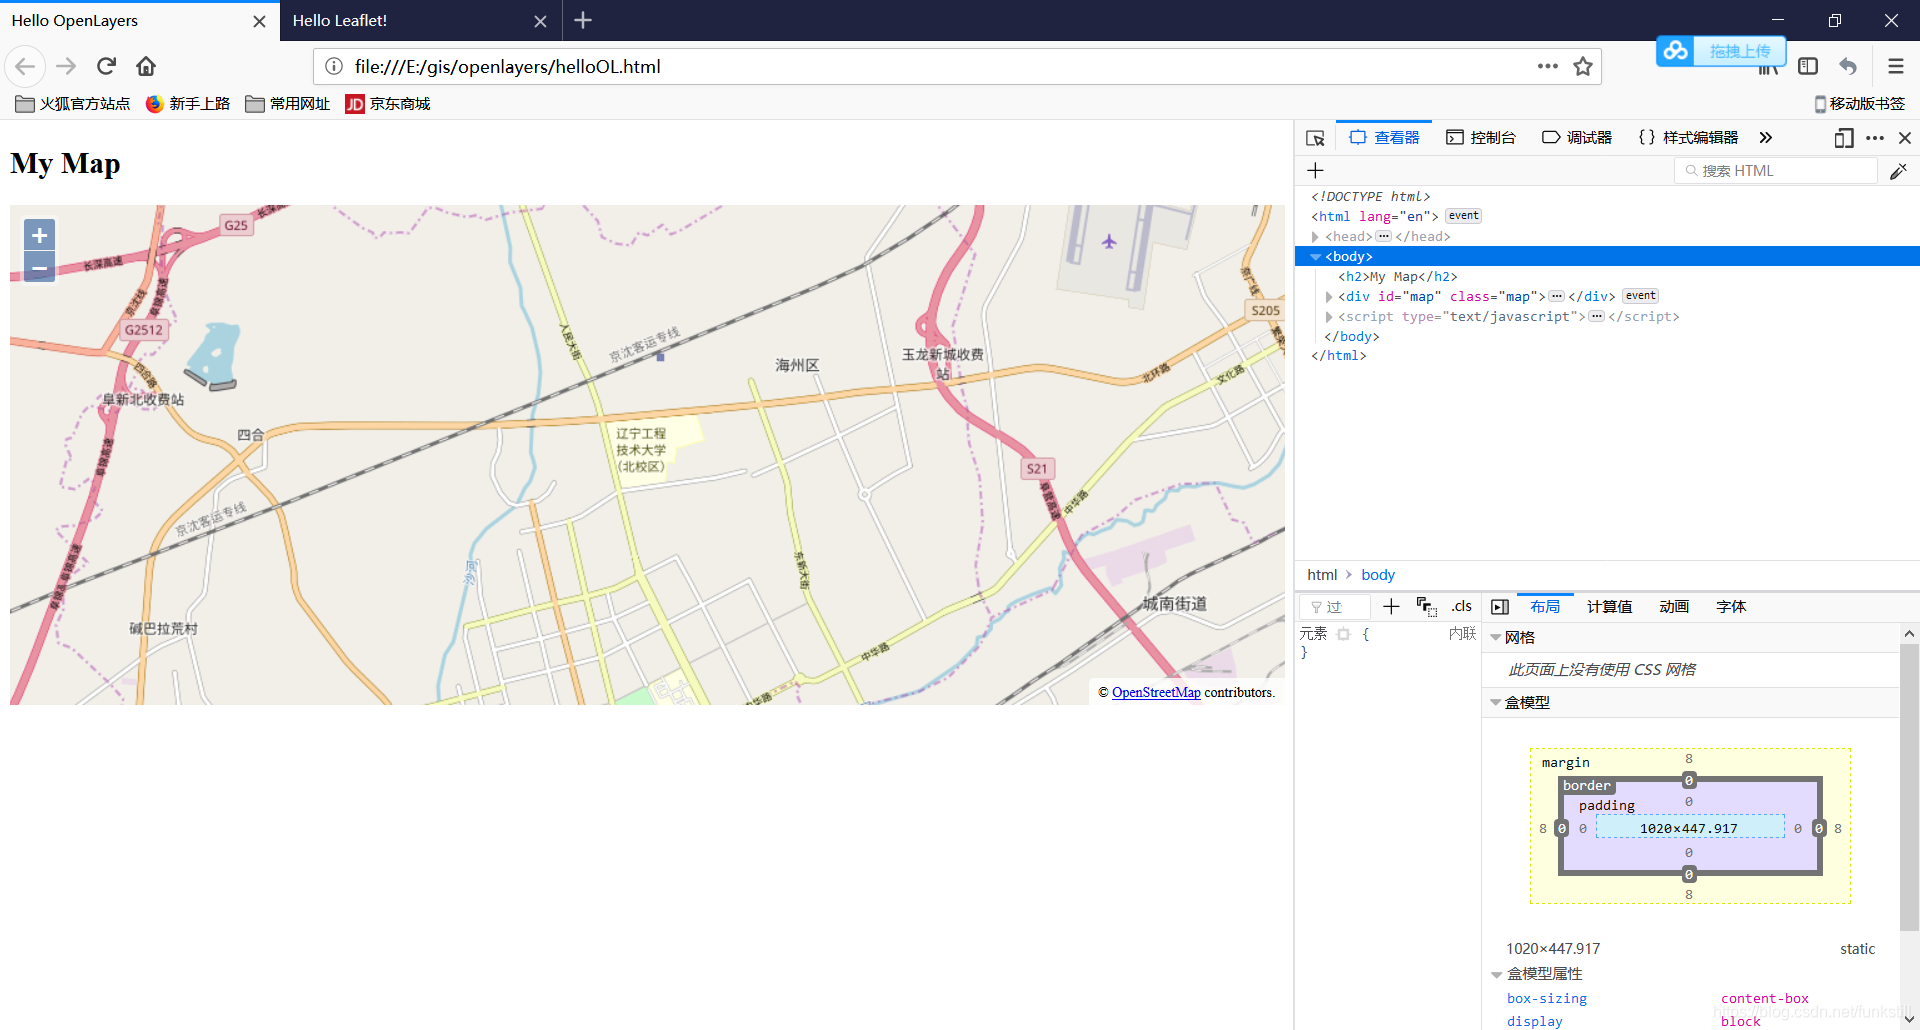Toggle the three-pane inspector sidebar

(x=1500, y=607)
